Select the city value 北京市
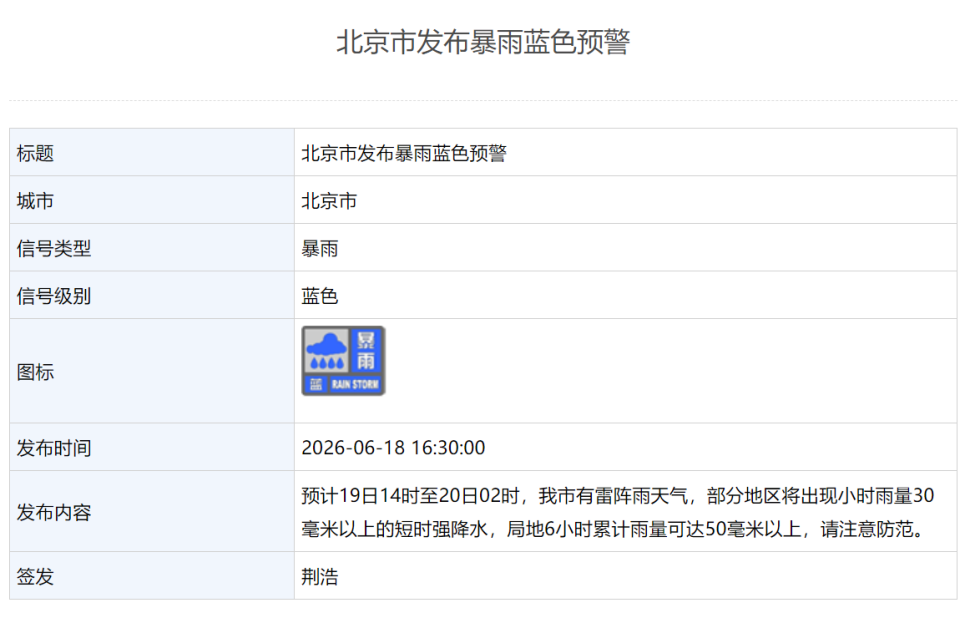Screen dimensions: 960x618 [329, 201]
